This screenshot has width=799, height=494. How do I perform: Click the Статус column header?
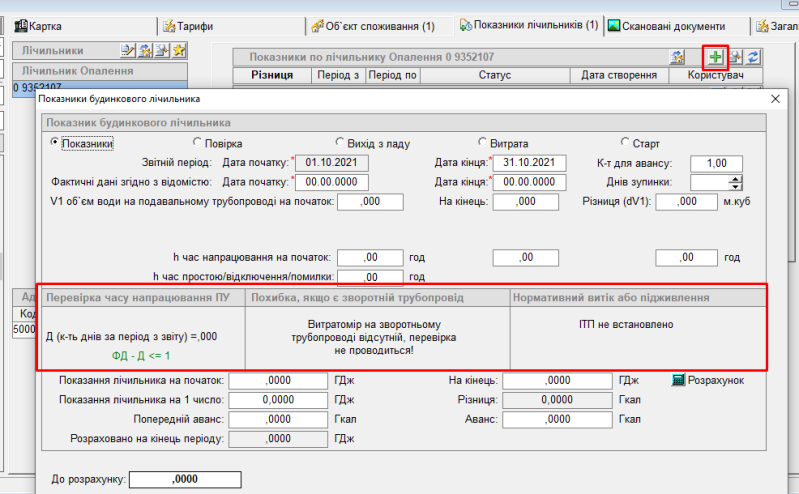click(x=494, y=75)
